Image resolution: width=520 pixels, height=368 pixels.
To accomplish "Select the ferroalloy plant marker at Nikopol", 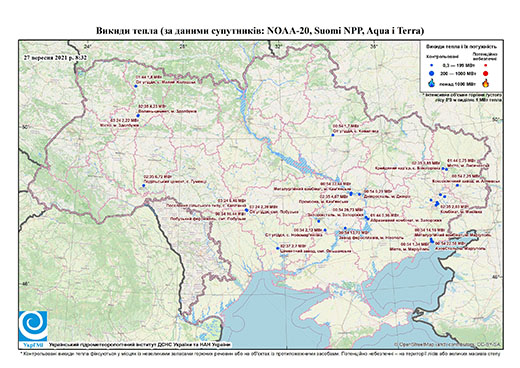I will pyautogui.click(x=345, y=228).
